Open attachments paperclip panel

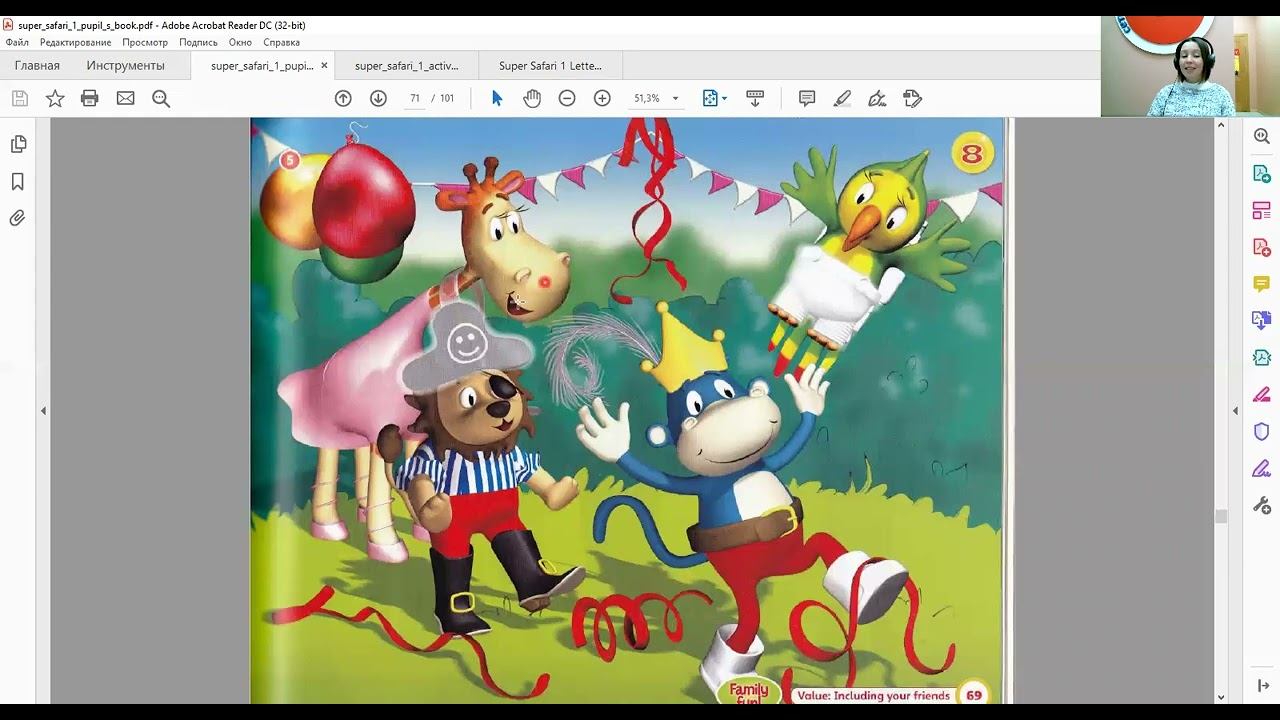[18, 218]
